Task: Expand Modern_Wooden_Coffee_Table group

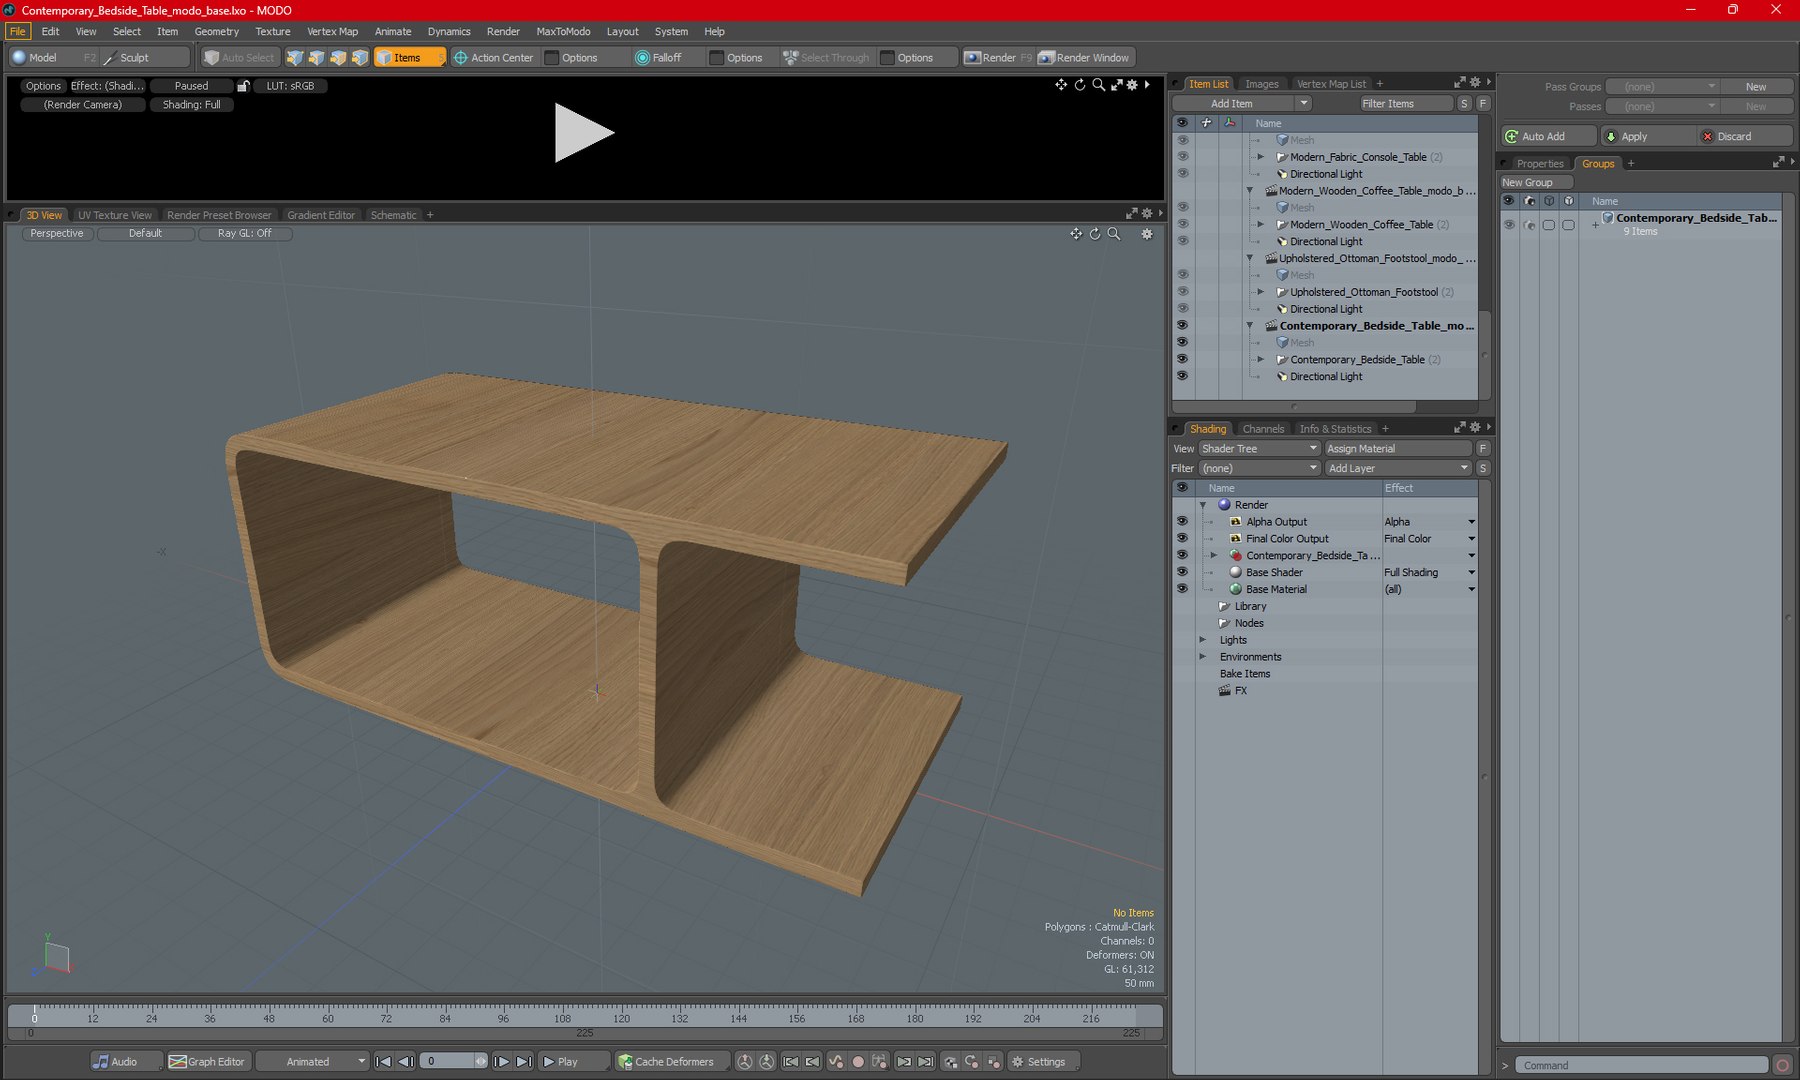Action: pyautogui.click(x=1261, y=224)
